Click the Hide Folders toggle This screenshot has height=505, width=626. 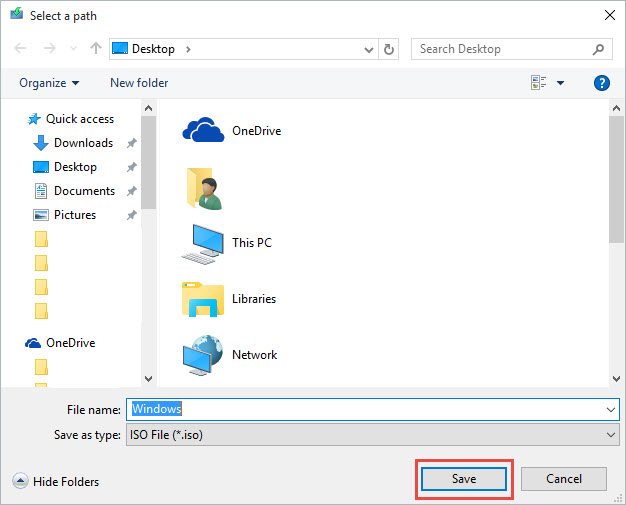click(55, 481)
